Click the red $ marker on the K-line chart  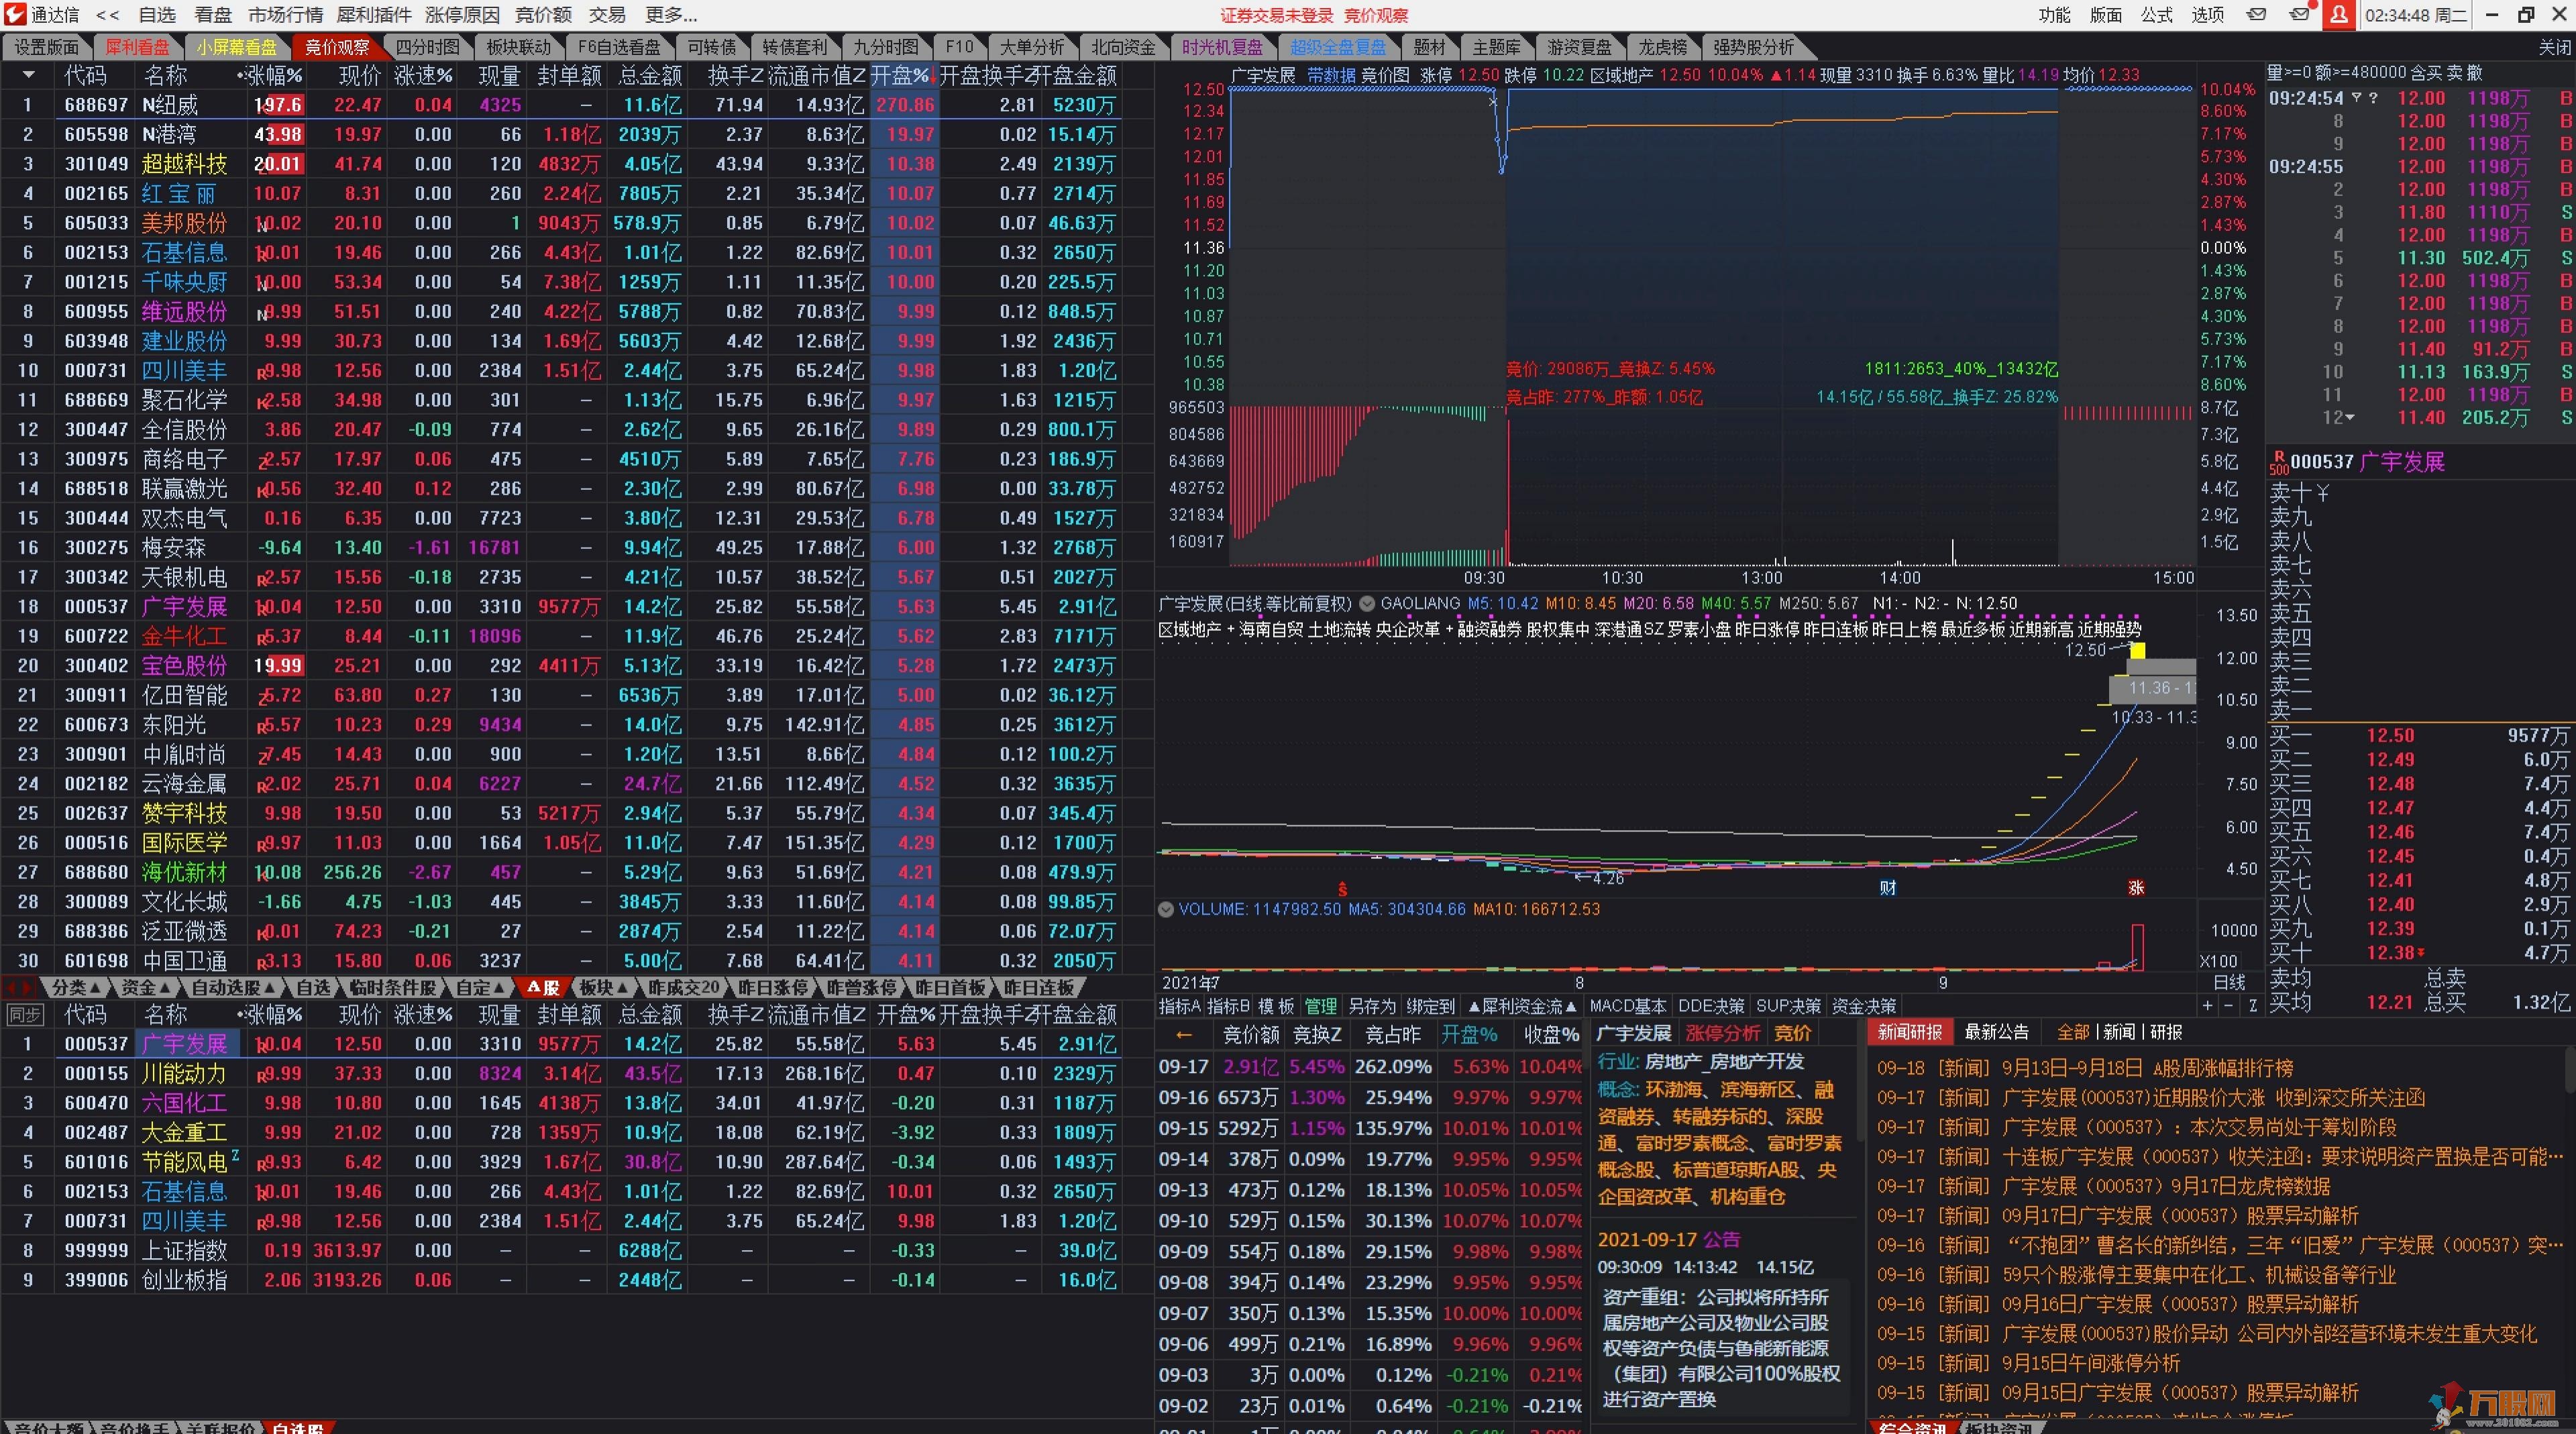click(1342, 888)
